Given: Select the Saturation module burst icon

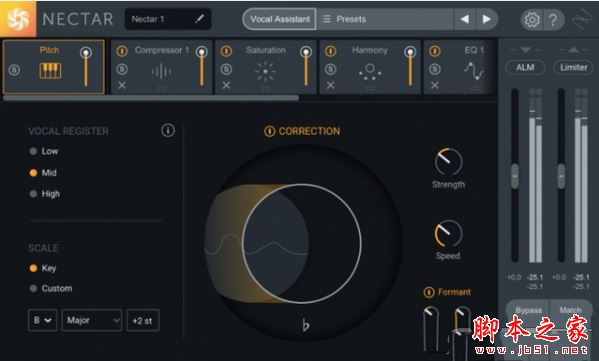Looking at the screenshot, I should 266,71.
